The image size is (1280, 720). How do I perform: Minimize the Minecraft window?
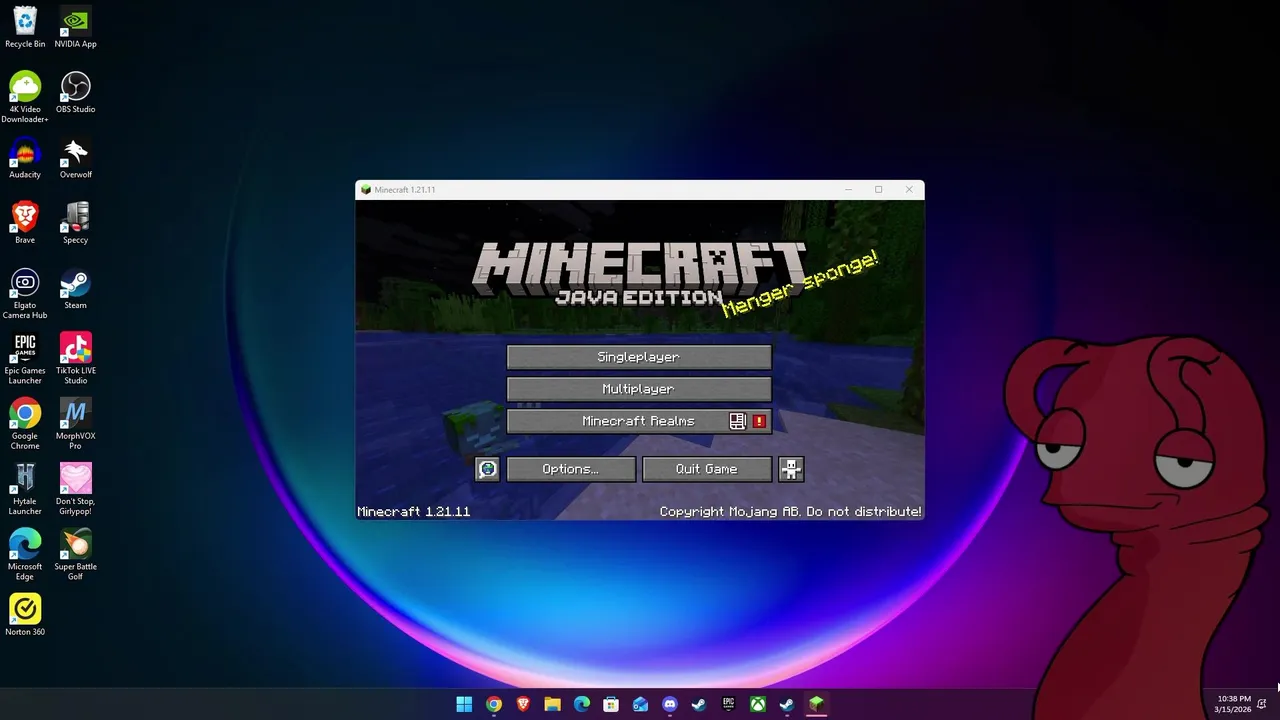tap(848, 190)
